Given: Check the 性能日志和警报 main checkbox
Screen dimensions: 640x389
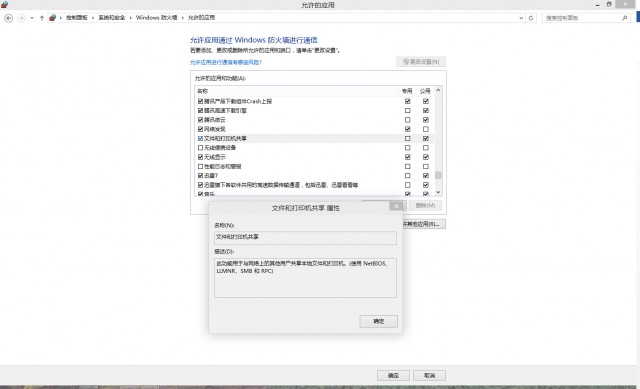Looking at the screenshot, I should tap(200, 167).
